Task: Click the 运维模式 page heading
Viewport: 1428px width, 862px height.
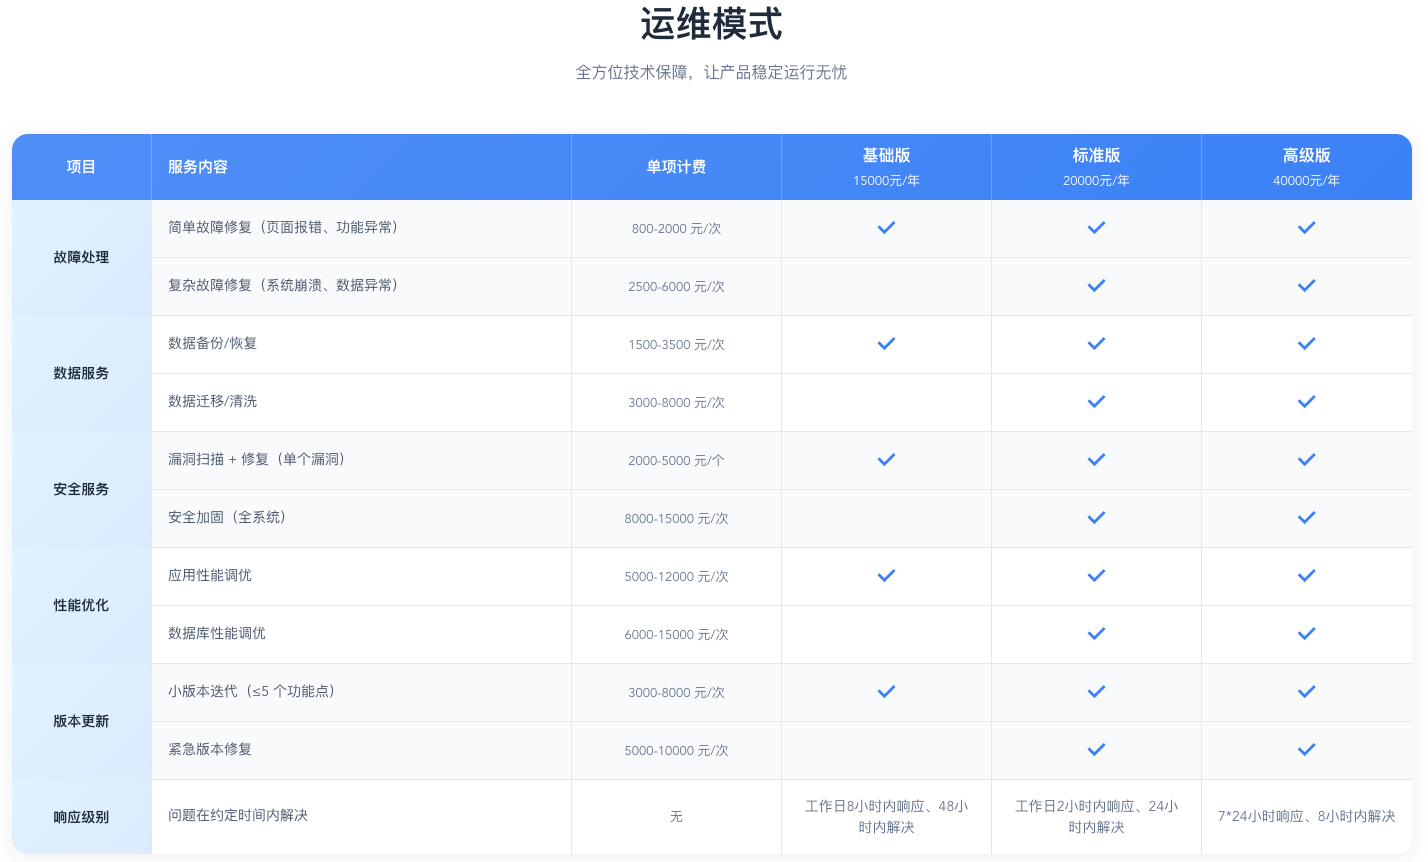Action: (711, 24)
